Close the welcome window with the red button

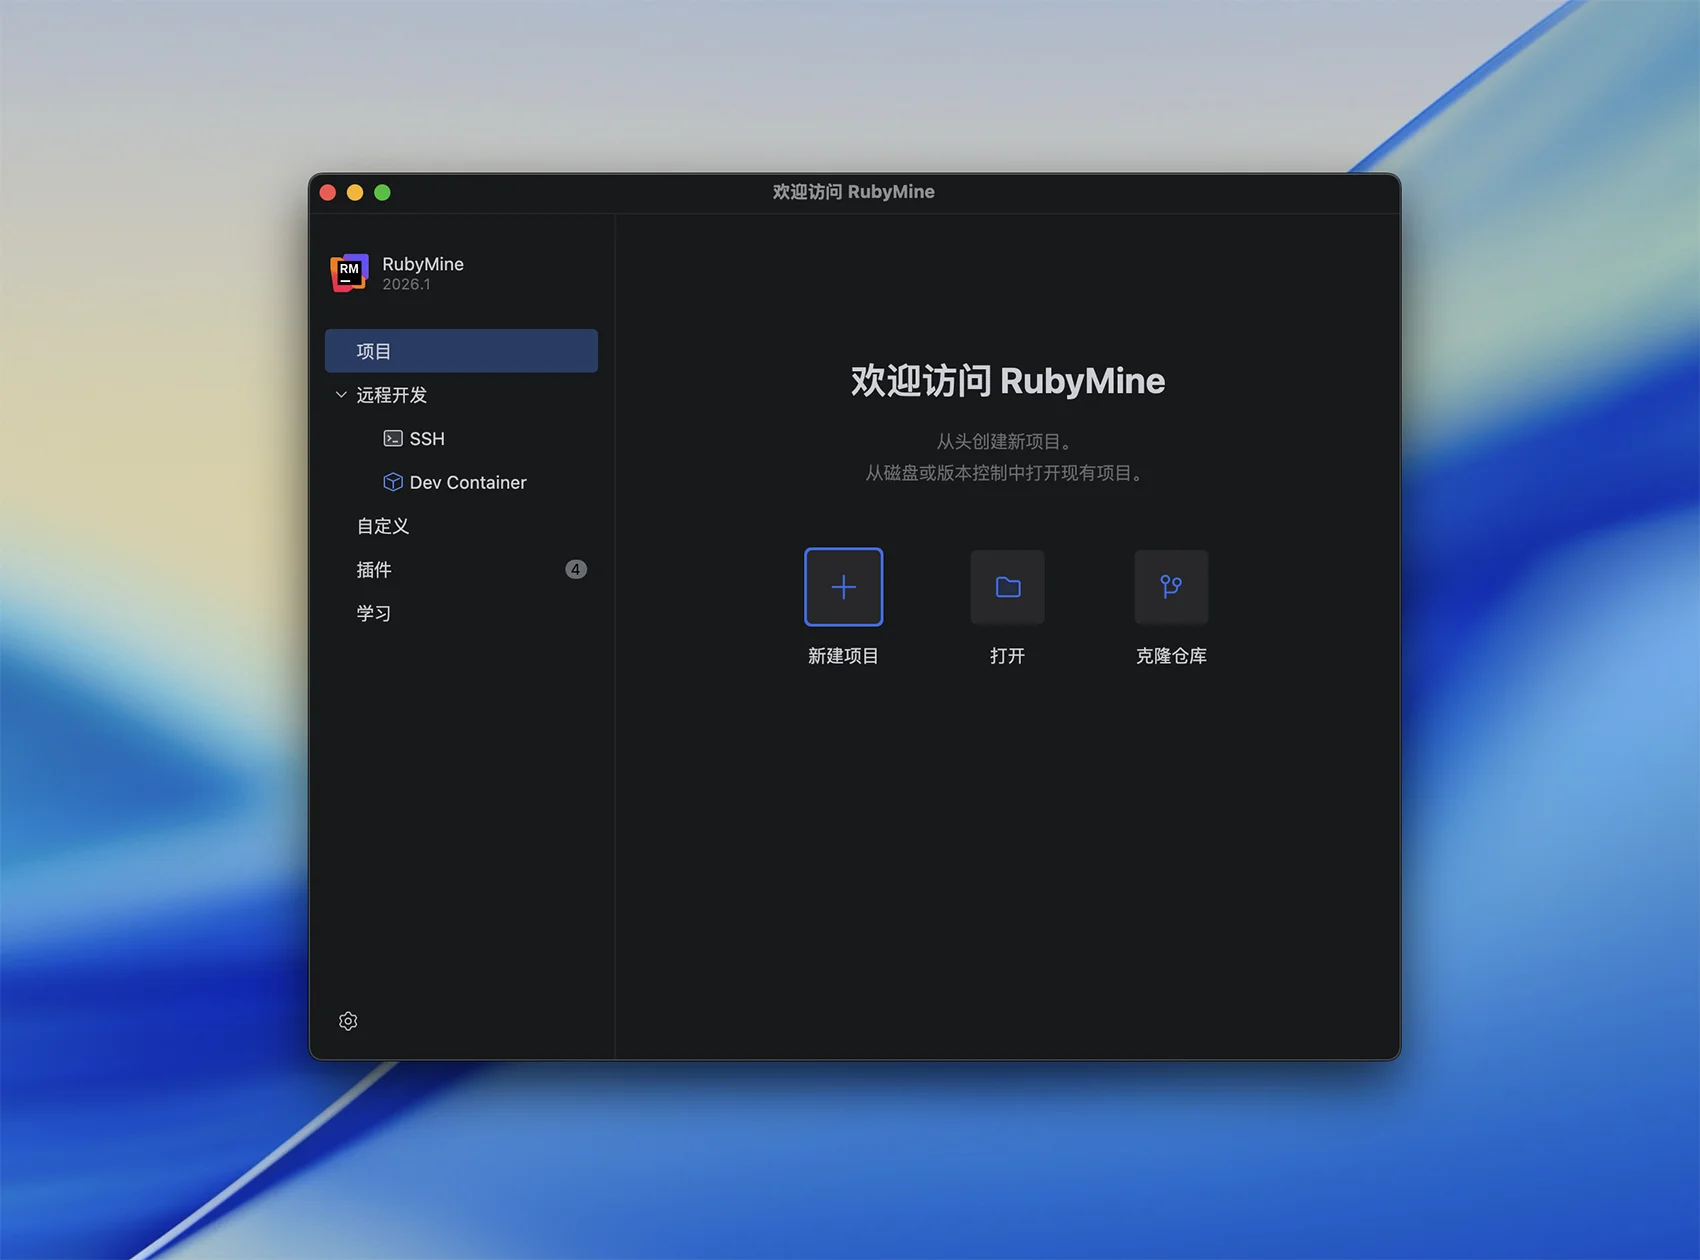(x=328, y=192)
